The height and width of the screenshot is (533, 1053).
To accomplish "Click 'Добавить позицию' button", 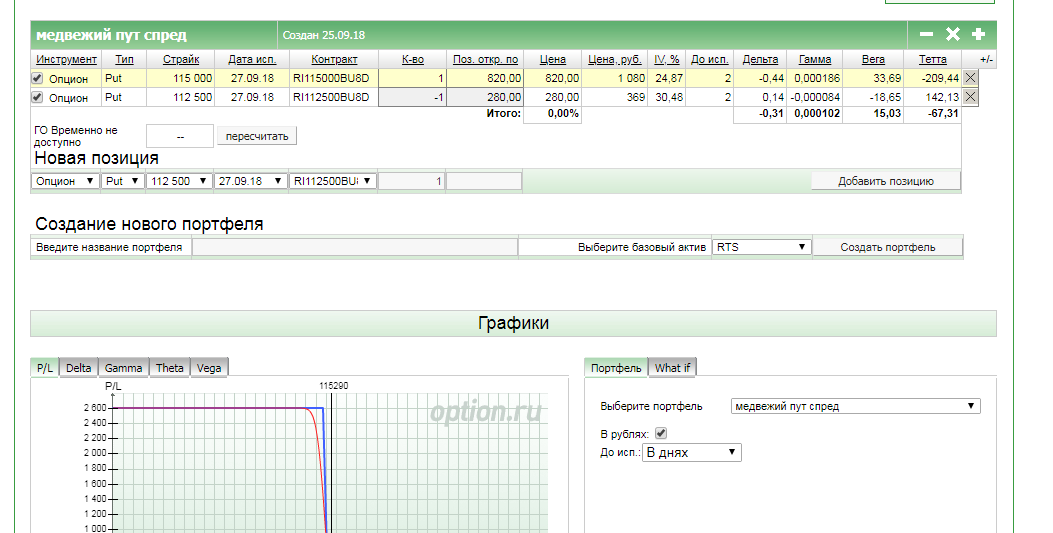I will coord(885,181).
